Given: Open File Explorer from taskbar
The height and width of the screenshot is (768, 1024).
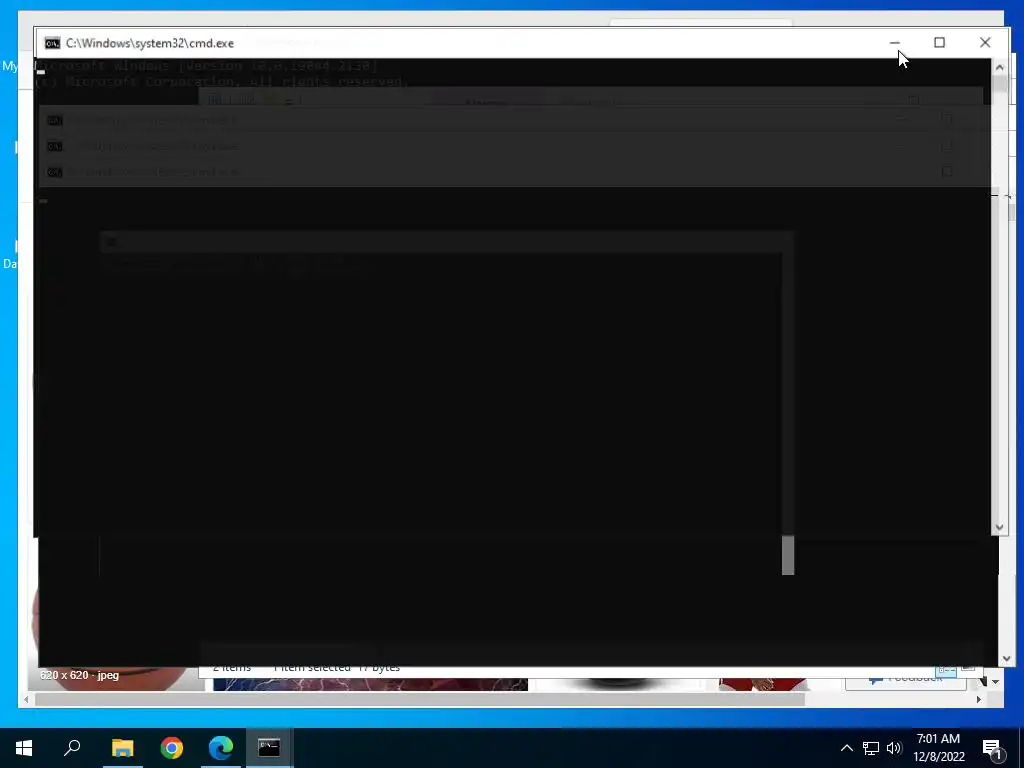Looking at the screenshot, I should pyautogui.click(x=122, y=748).
